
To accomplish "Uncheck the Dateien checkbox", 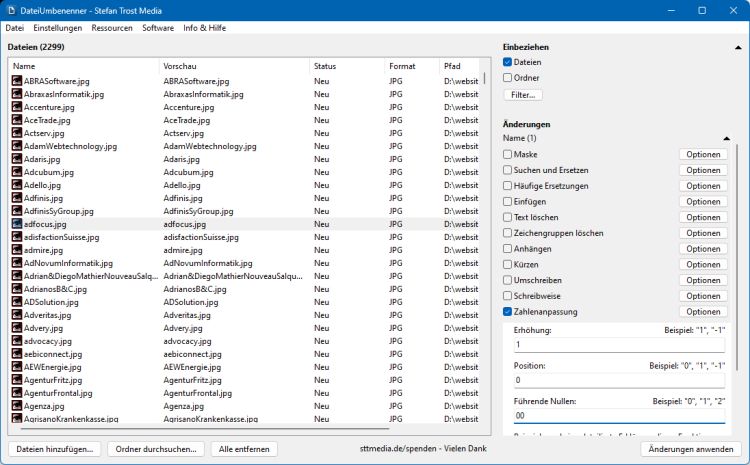I will tap(508, 62).
